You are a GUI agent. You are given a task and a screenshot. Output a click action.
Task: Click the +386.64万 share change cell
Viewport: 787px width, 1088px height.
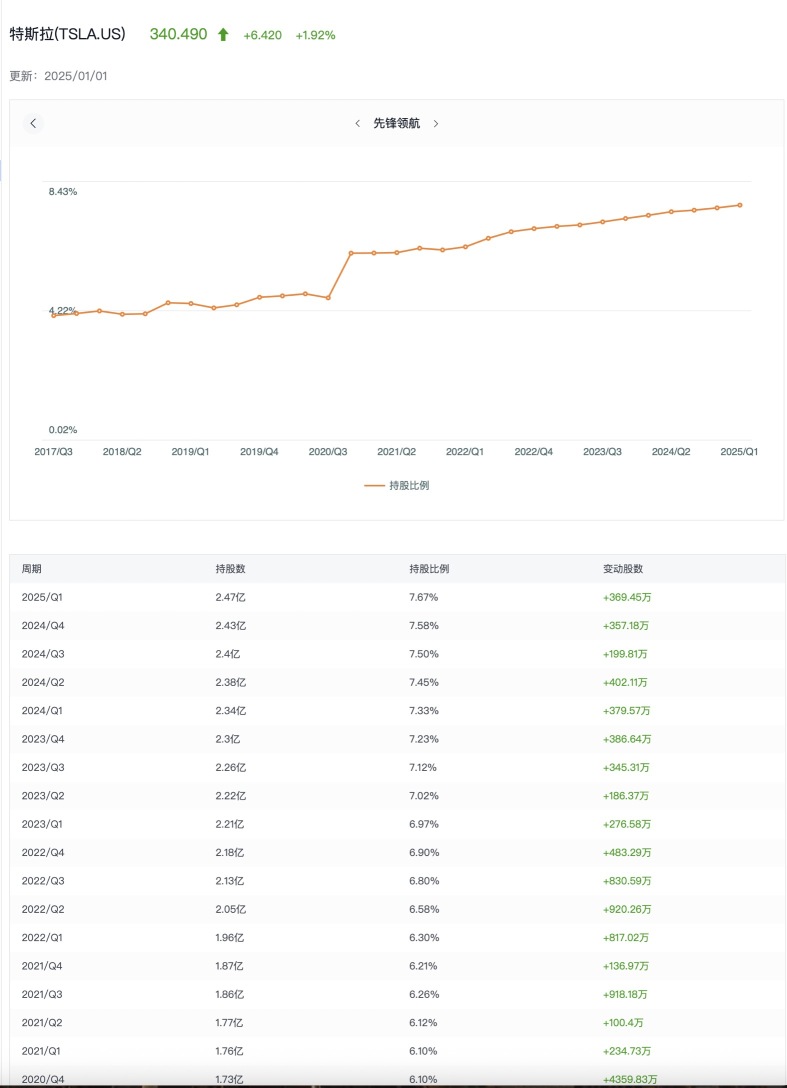tap(627, 740)
